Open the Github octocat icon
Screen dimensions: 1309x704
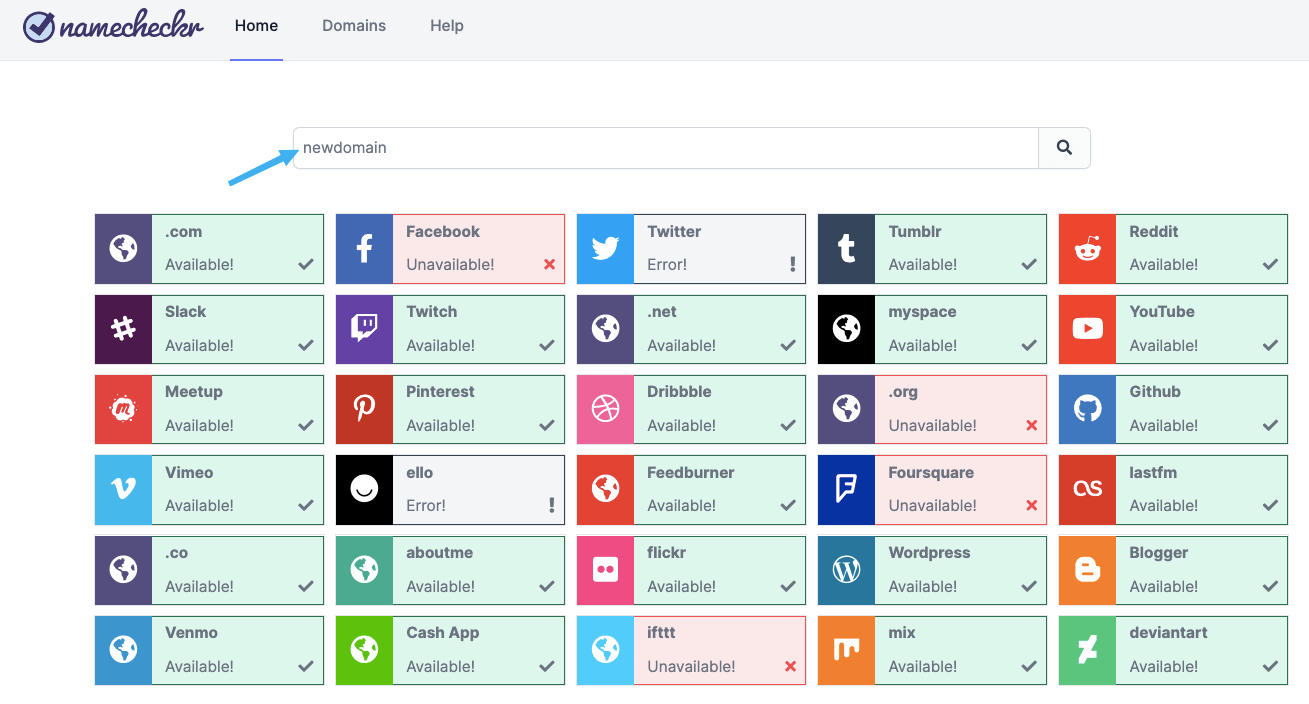click(1087, 409)
